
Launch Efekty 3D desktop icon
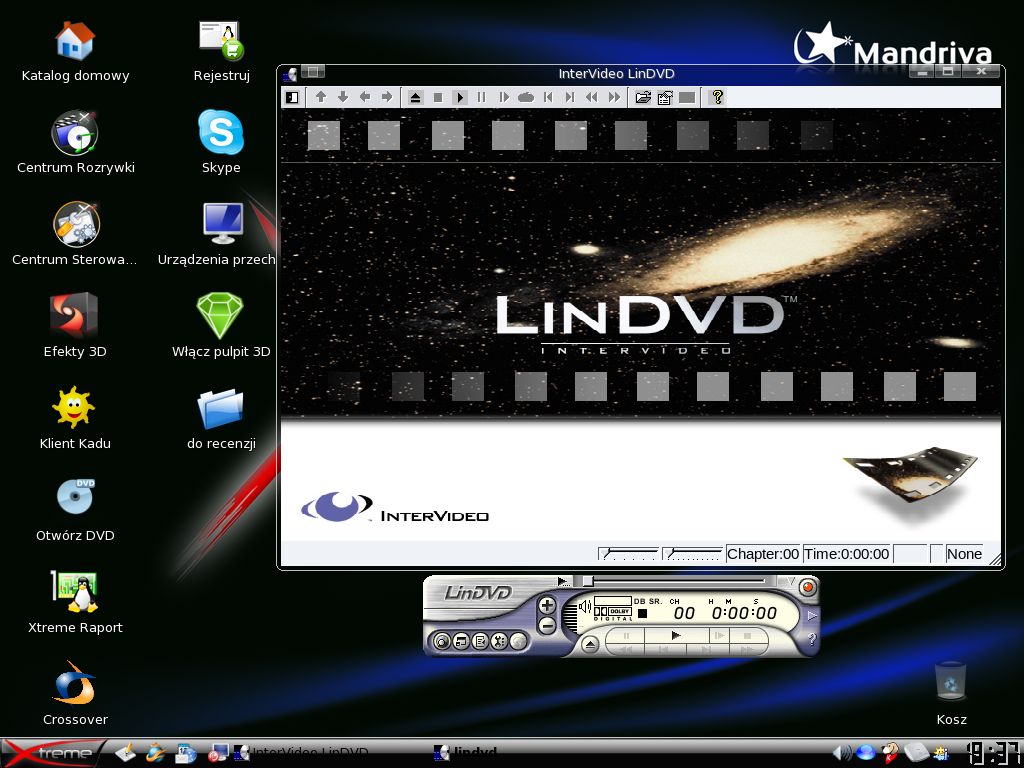click(x=75, y=327)
